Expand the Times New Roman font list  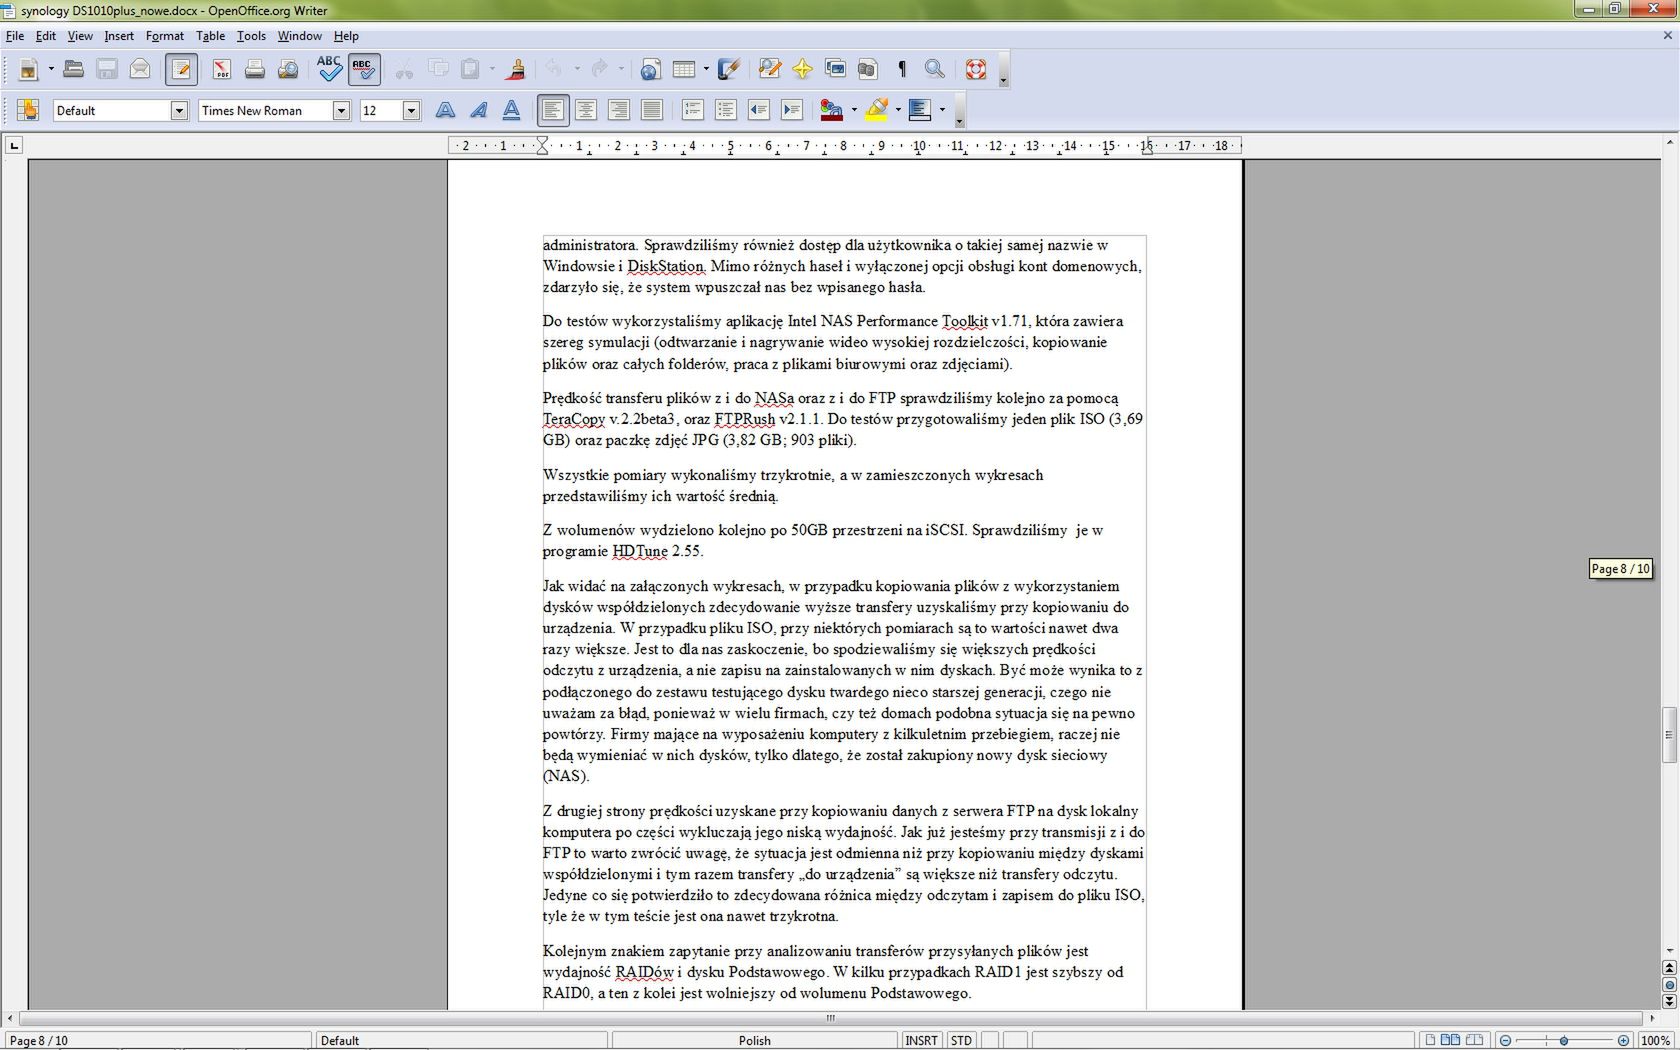point(341,110)
